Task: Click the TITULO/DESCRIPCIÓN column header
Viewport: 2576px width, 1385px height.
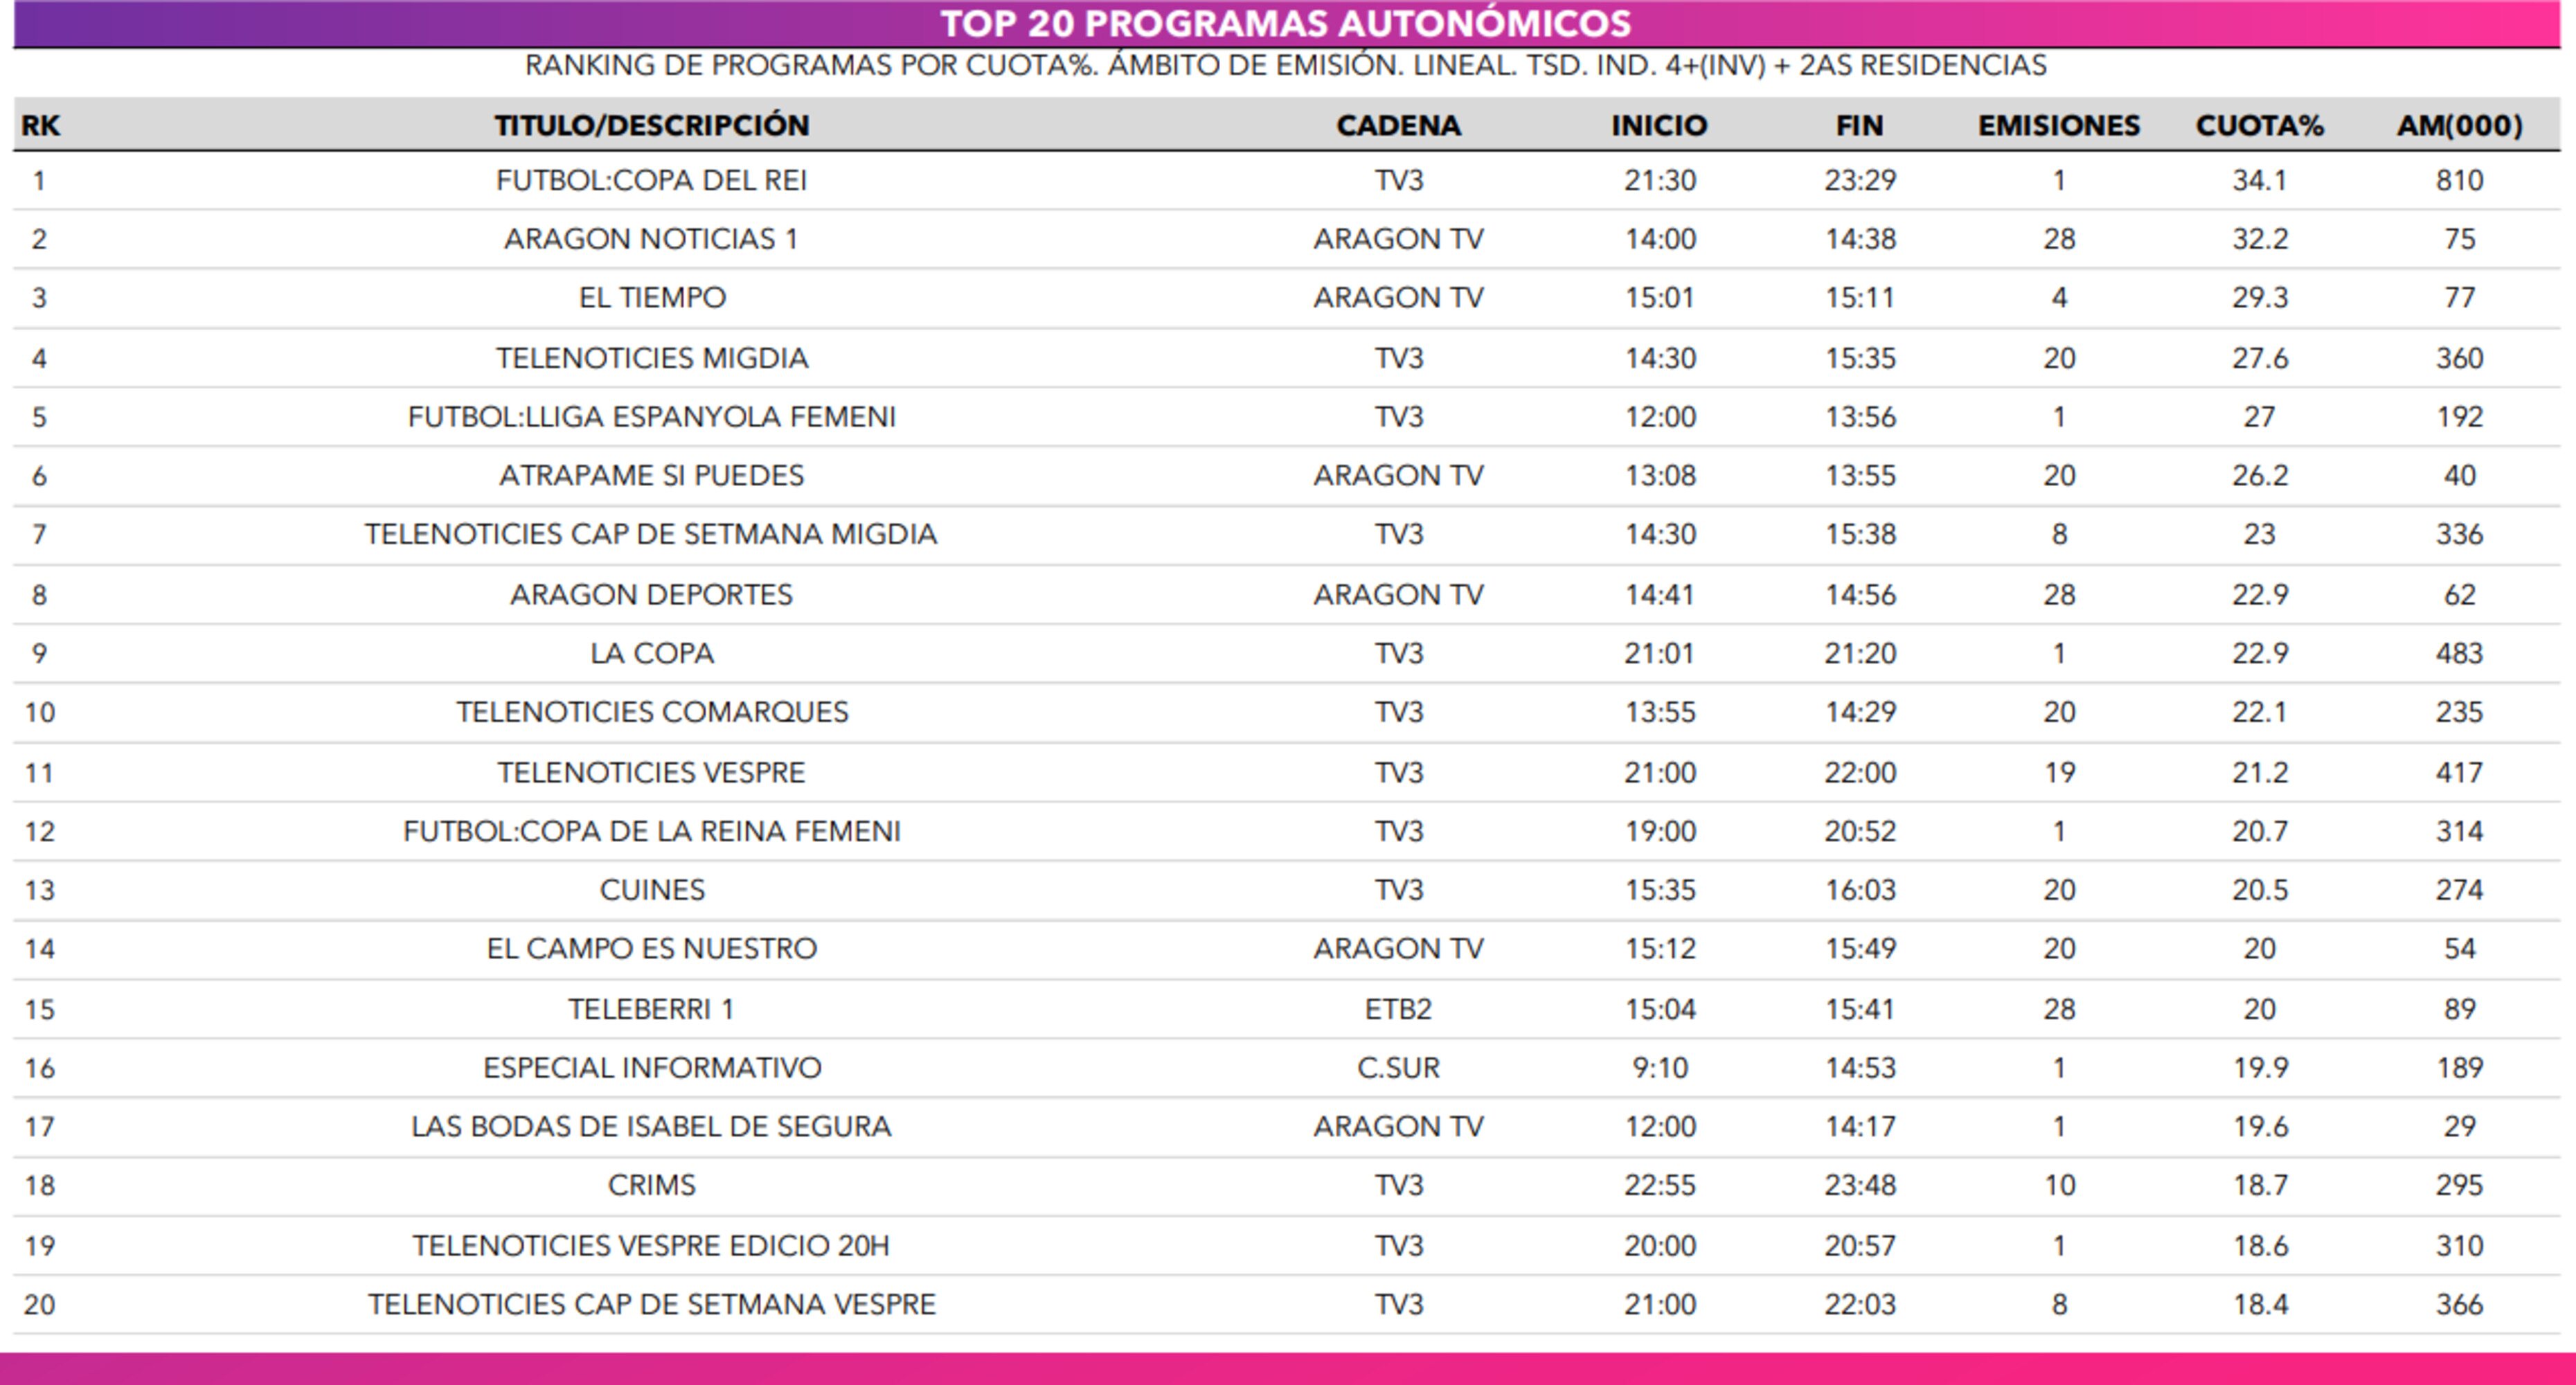Action: pyautogui.click(x=651, y=125)
